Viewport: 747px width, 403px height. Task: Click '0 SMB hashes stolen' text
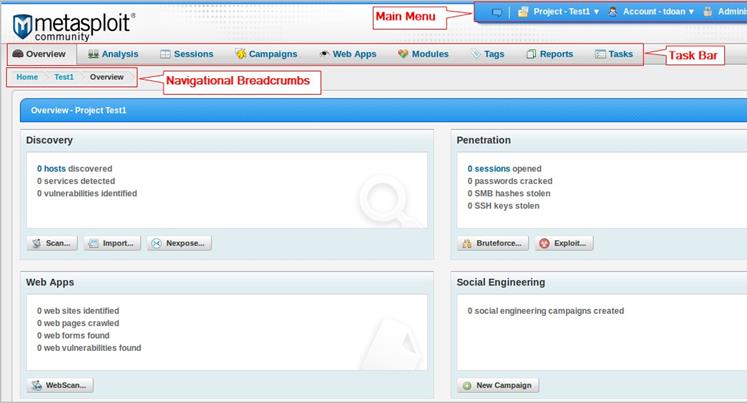[x=509, y=193]
